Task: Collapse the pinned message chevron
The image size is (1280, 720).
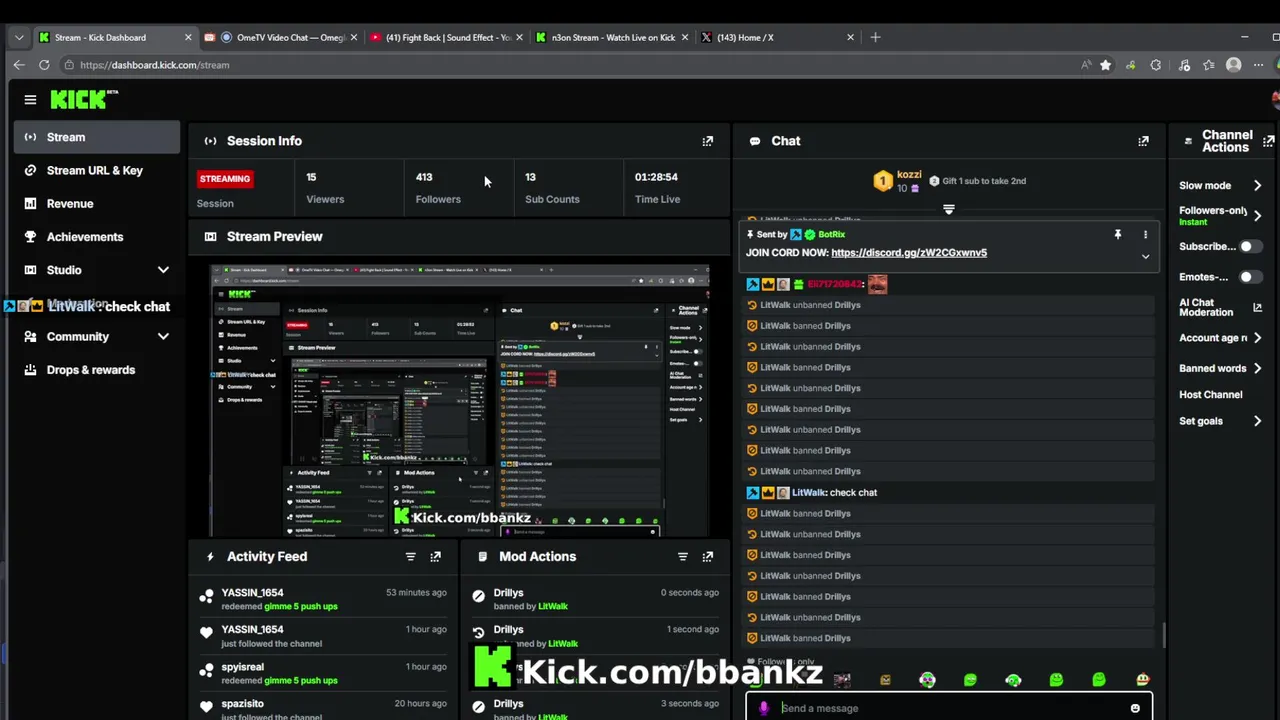Action: [1145, 257]
